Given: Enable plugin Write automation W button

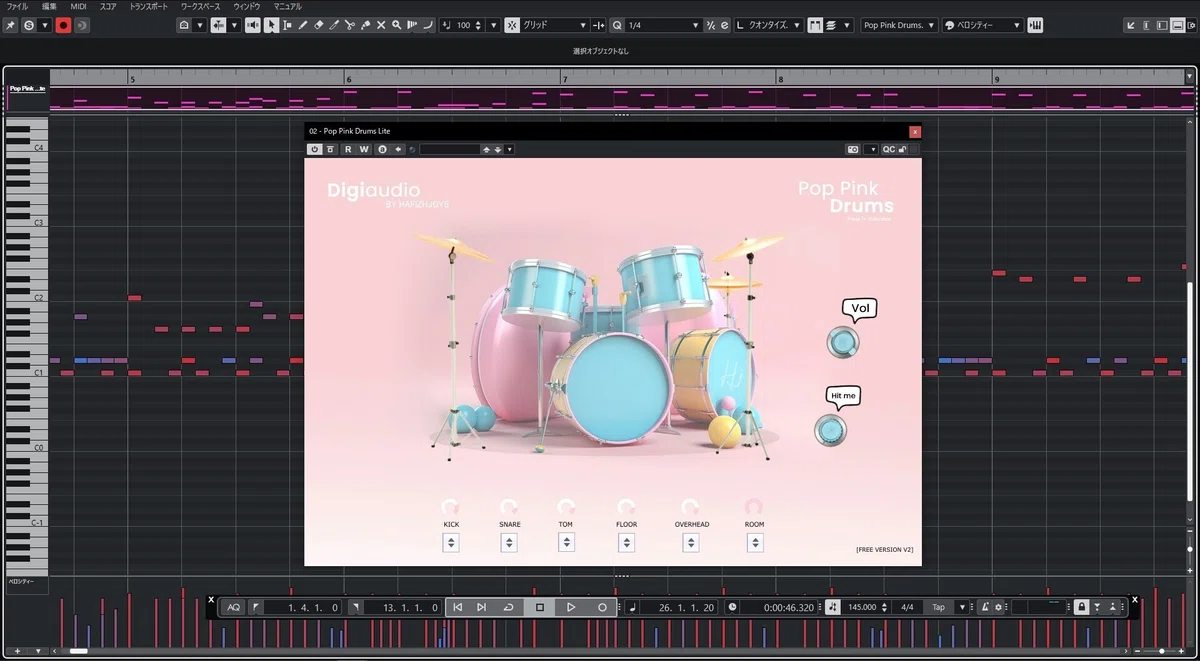Looking at the screenshot, I should click(364, 149).
